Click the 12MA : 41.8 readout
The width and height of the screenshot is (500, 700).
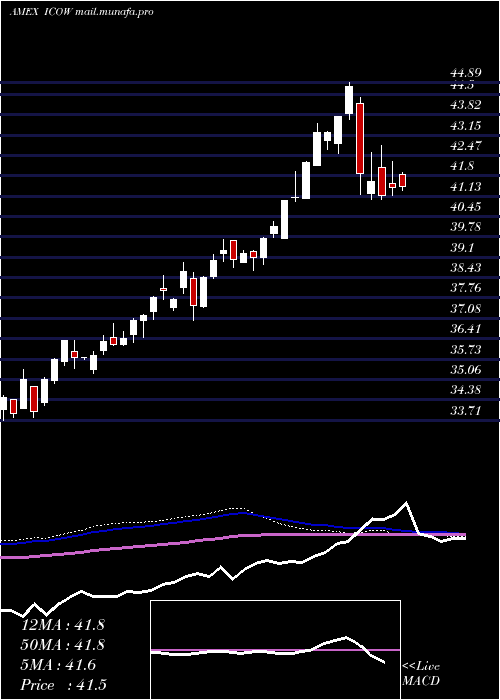pyautogui.click(x=63, y=625)
